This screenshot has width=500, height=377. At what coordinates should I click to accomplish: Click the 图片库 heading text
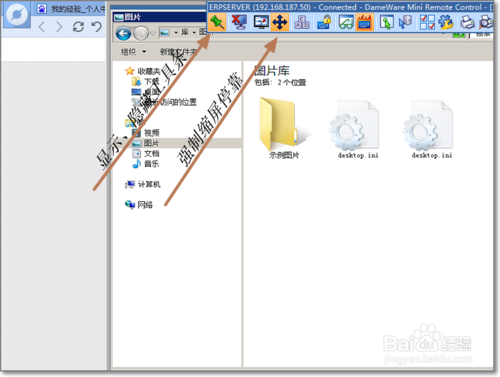tap(272, 71)
